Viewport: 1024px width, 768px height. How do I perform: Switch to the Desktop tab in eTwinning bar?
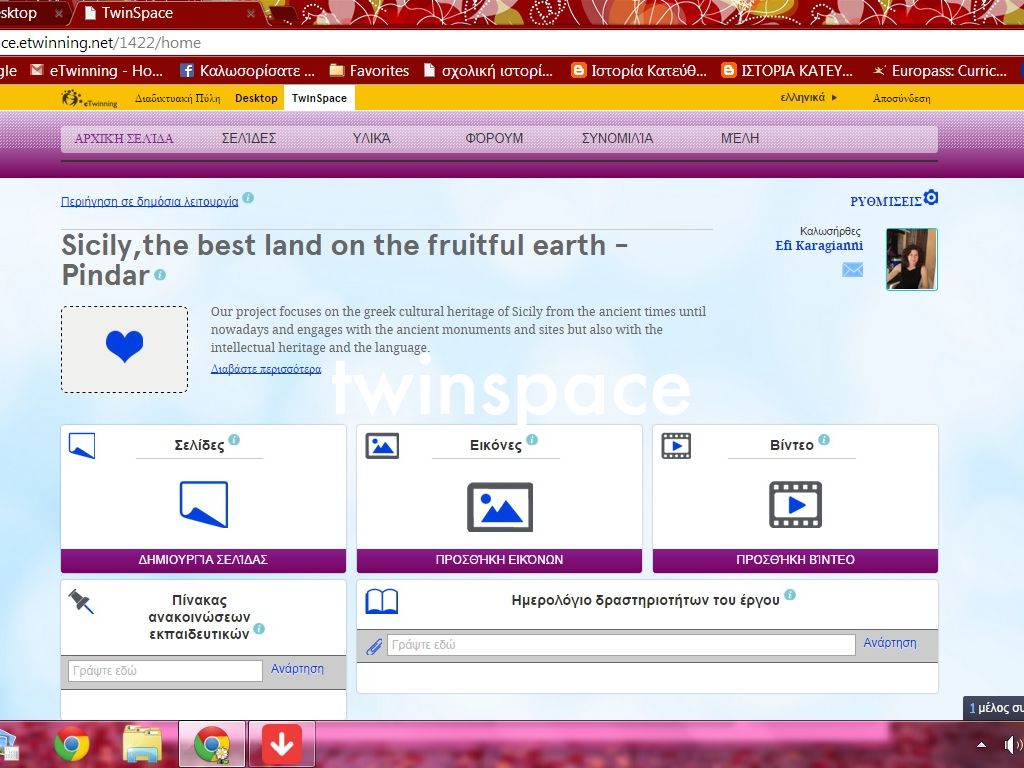(256, 98)
